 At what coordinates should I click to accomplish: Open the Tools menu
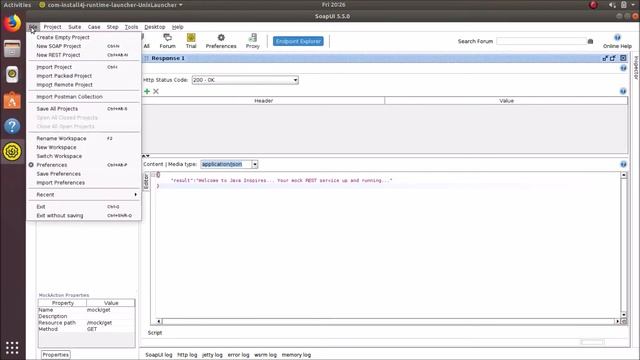[131, 27]
